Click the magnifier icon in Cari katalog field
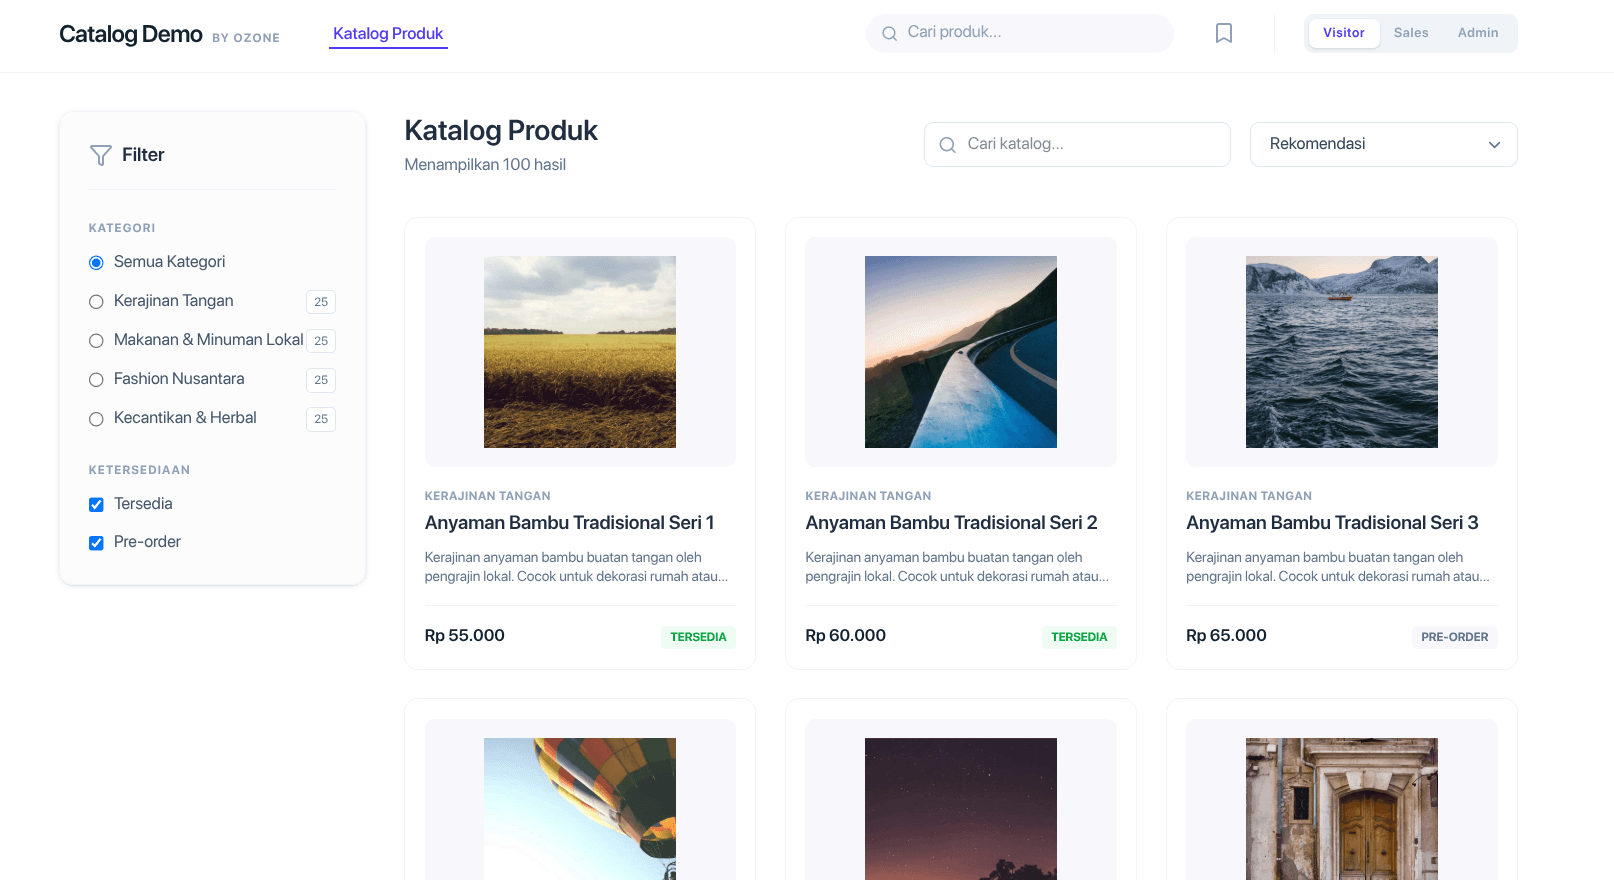This screenshot has width=1614, height=880. (x=947, y=145)
